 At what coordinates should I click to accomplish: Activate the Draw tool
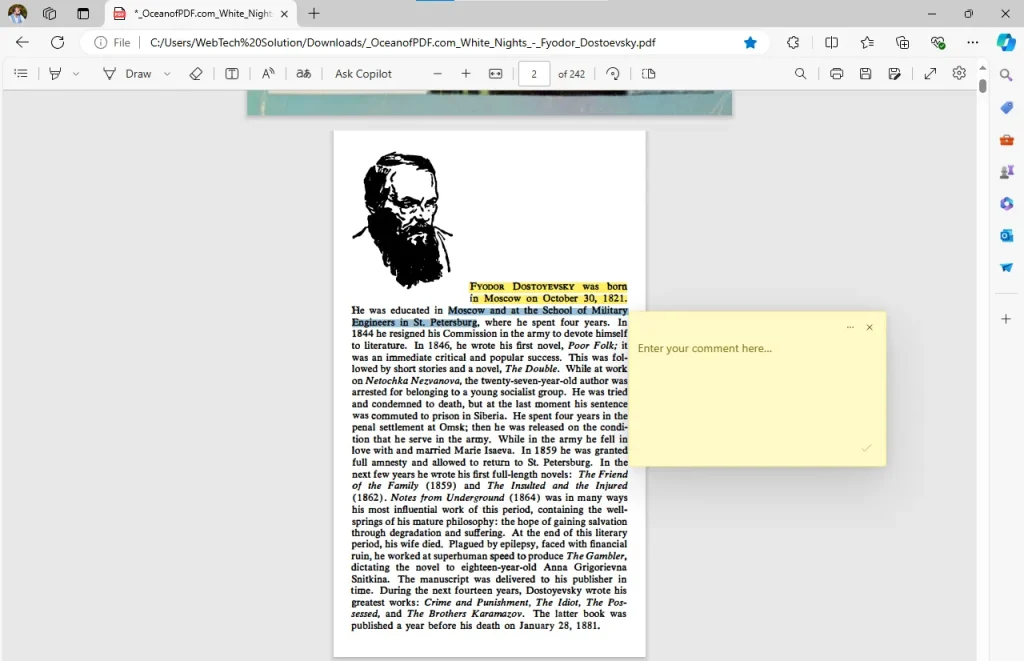tap(127, 74)
